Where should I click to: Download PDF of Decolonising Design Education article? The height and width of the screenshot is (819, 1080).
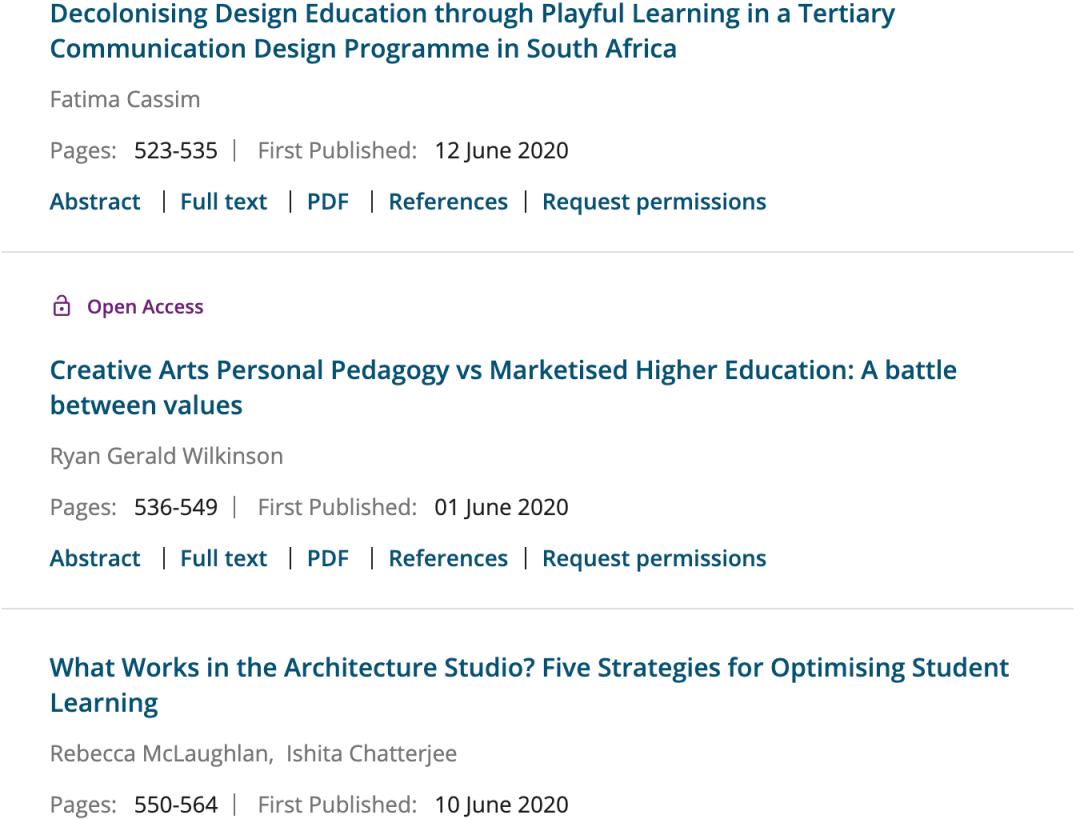[328, 201]
